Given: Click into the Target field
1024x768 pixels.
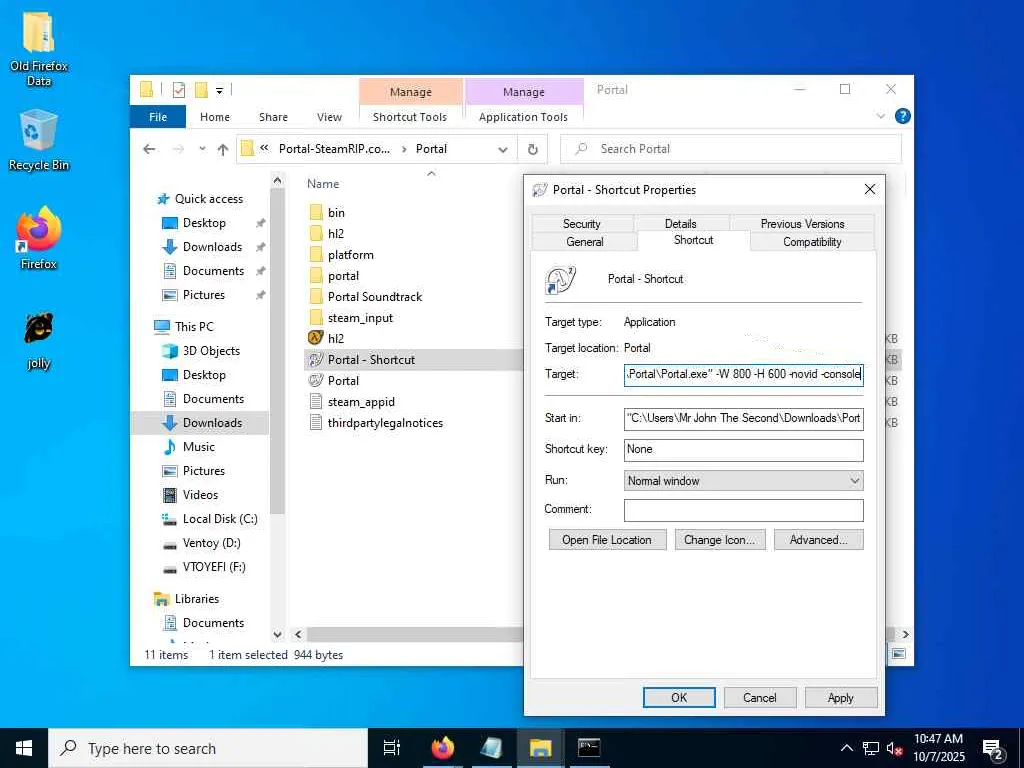Looking at the screenshot, I should click(744, 375).
